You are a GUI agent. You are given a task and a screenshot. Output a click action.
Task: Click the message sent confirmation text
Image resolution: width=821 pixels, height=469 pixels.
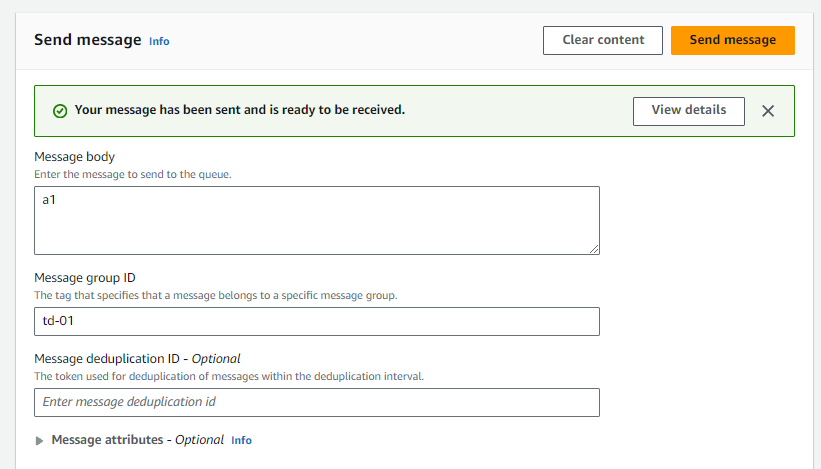pos(239,110)
